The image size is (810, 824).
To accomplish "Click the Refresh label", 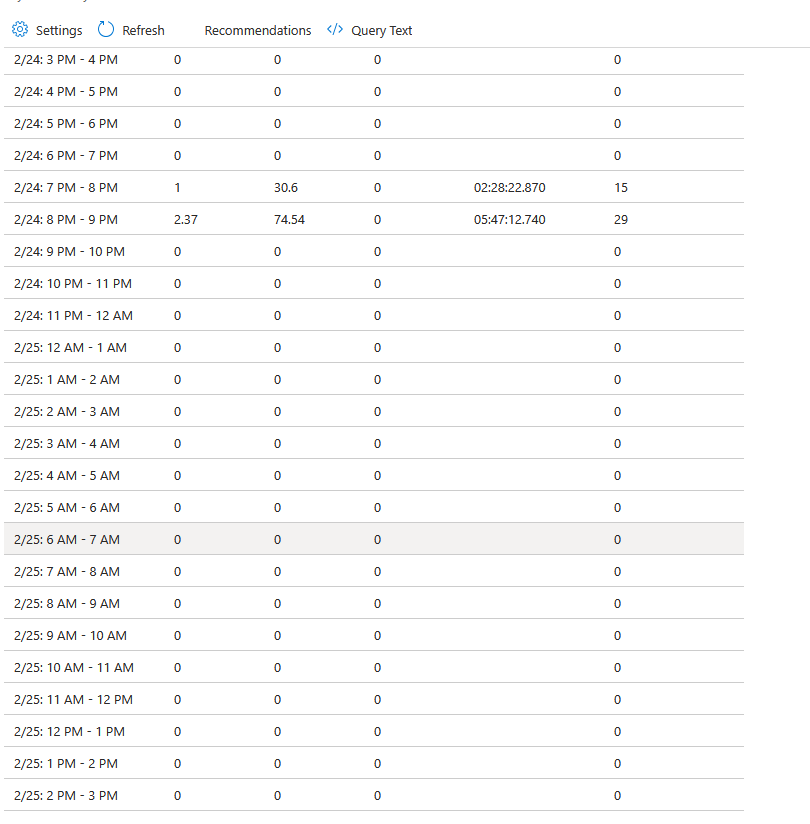I will pyautogui.click(x=143, y=30).
